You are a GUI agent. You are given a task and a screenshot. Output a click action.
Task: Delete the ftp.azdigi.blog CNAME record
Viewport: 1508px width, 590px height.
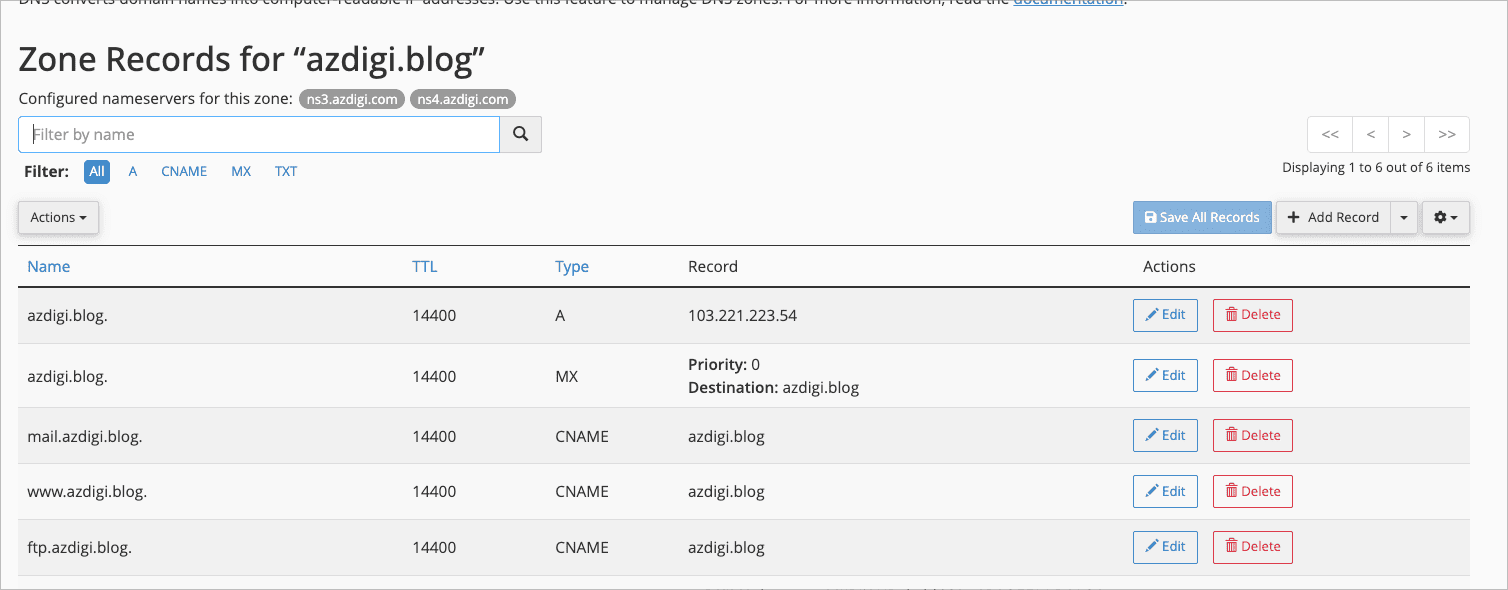[x=1252, y=547]
